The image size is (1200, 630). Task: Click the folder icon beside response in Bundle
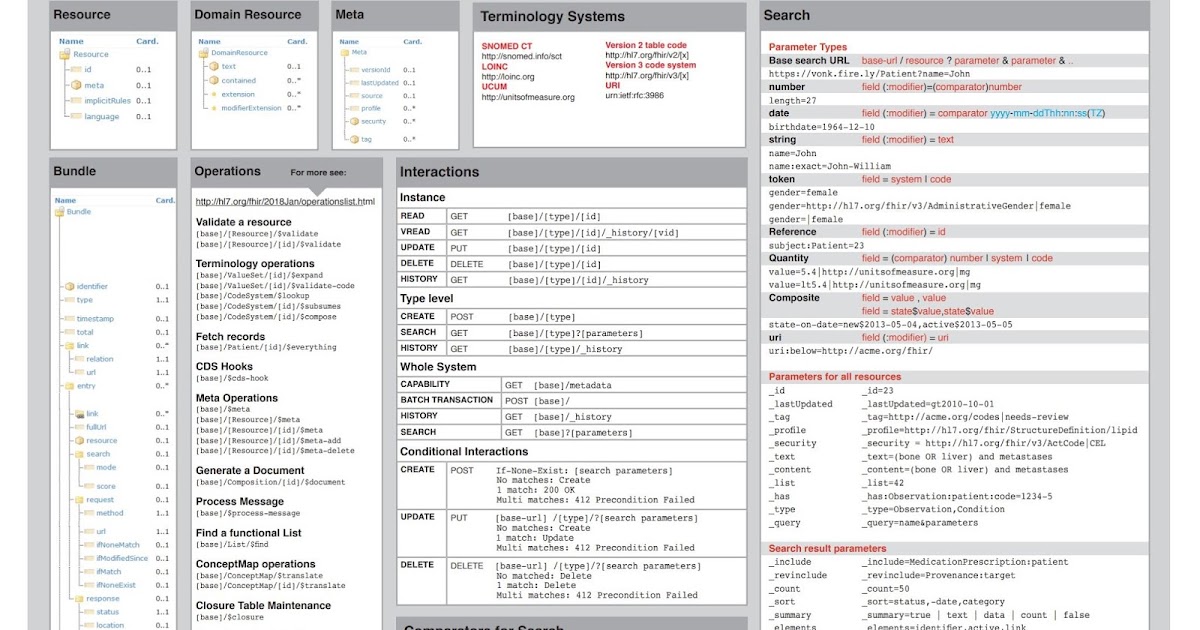[79, 599]
